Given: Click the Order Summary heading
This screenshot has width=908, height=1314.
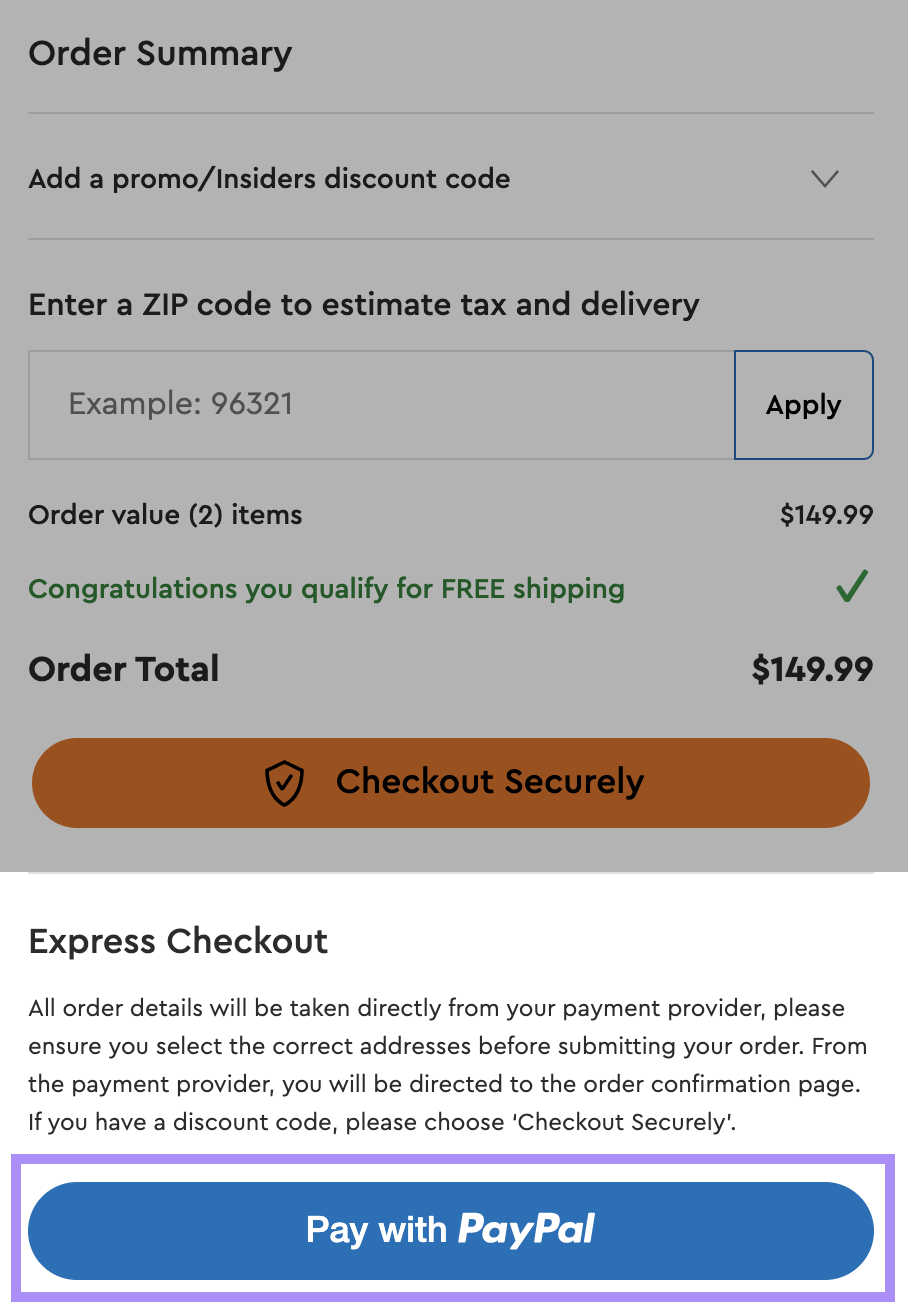Looking at the screenshot, I should [x=160, y=53].
